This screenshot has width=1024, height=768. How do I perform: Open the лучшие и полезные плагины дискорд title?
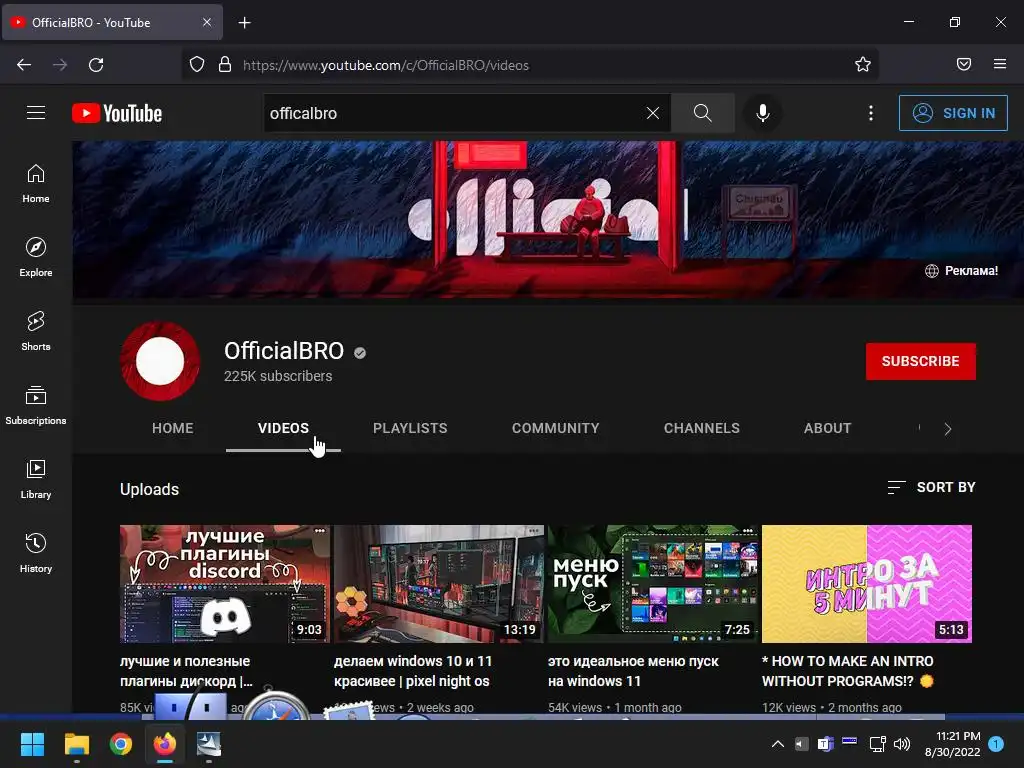tap(186, 671)
